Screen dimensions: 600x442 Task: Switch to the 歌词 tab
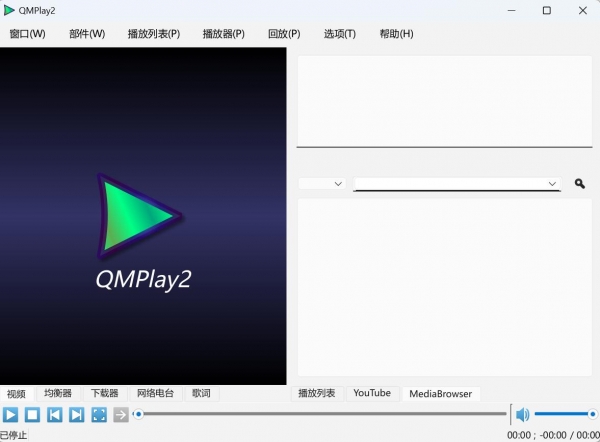click(x=201, y=393)
